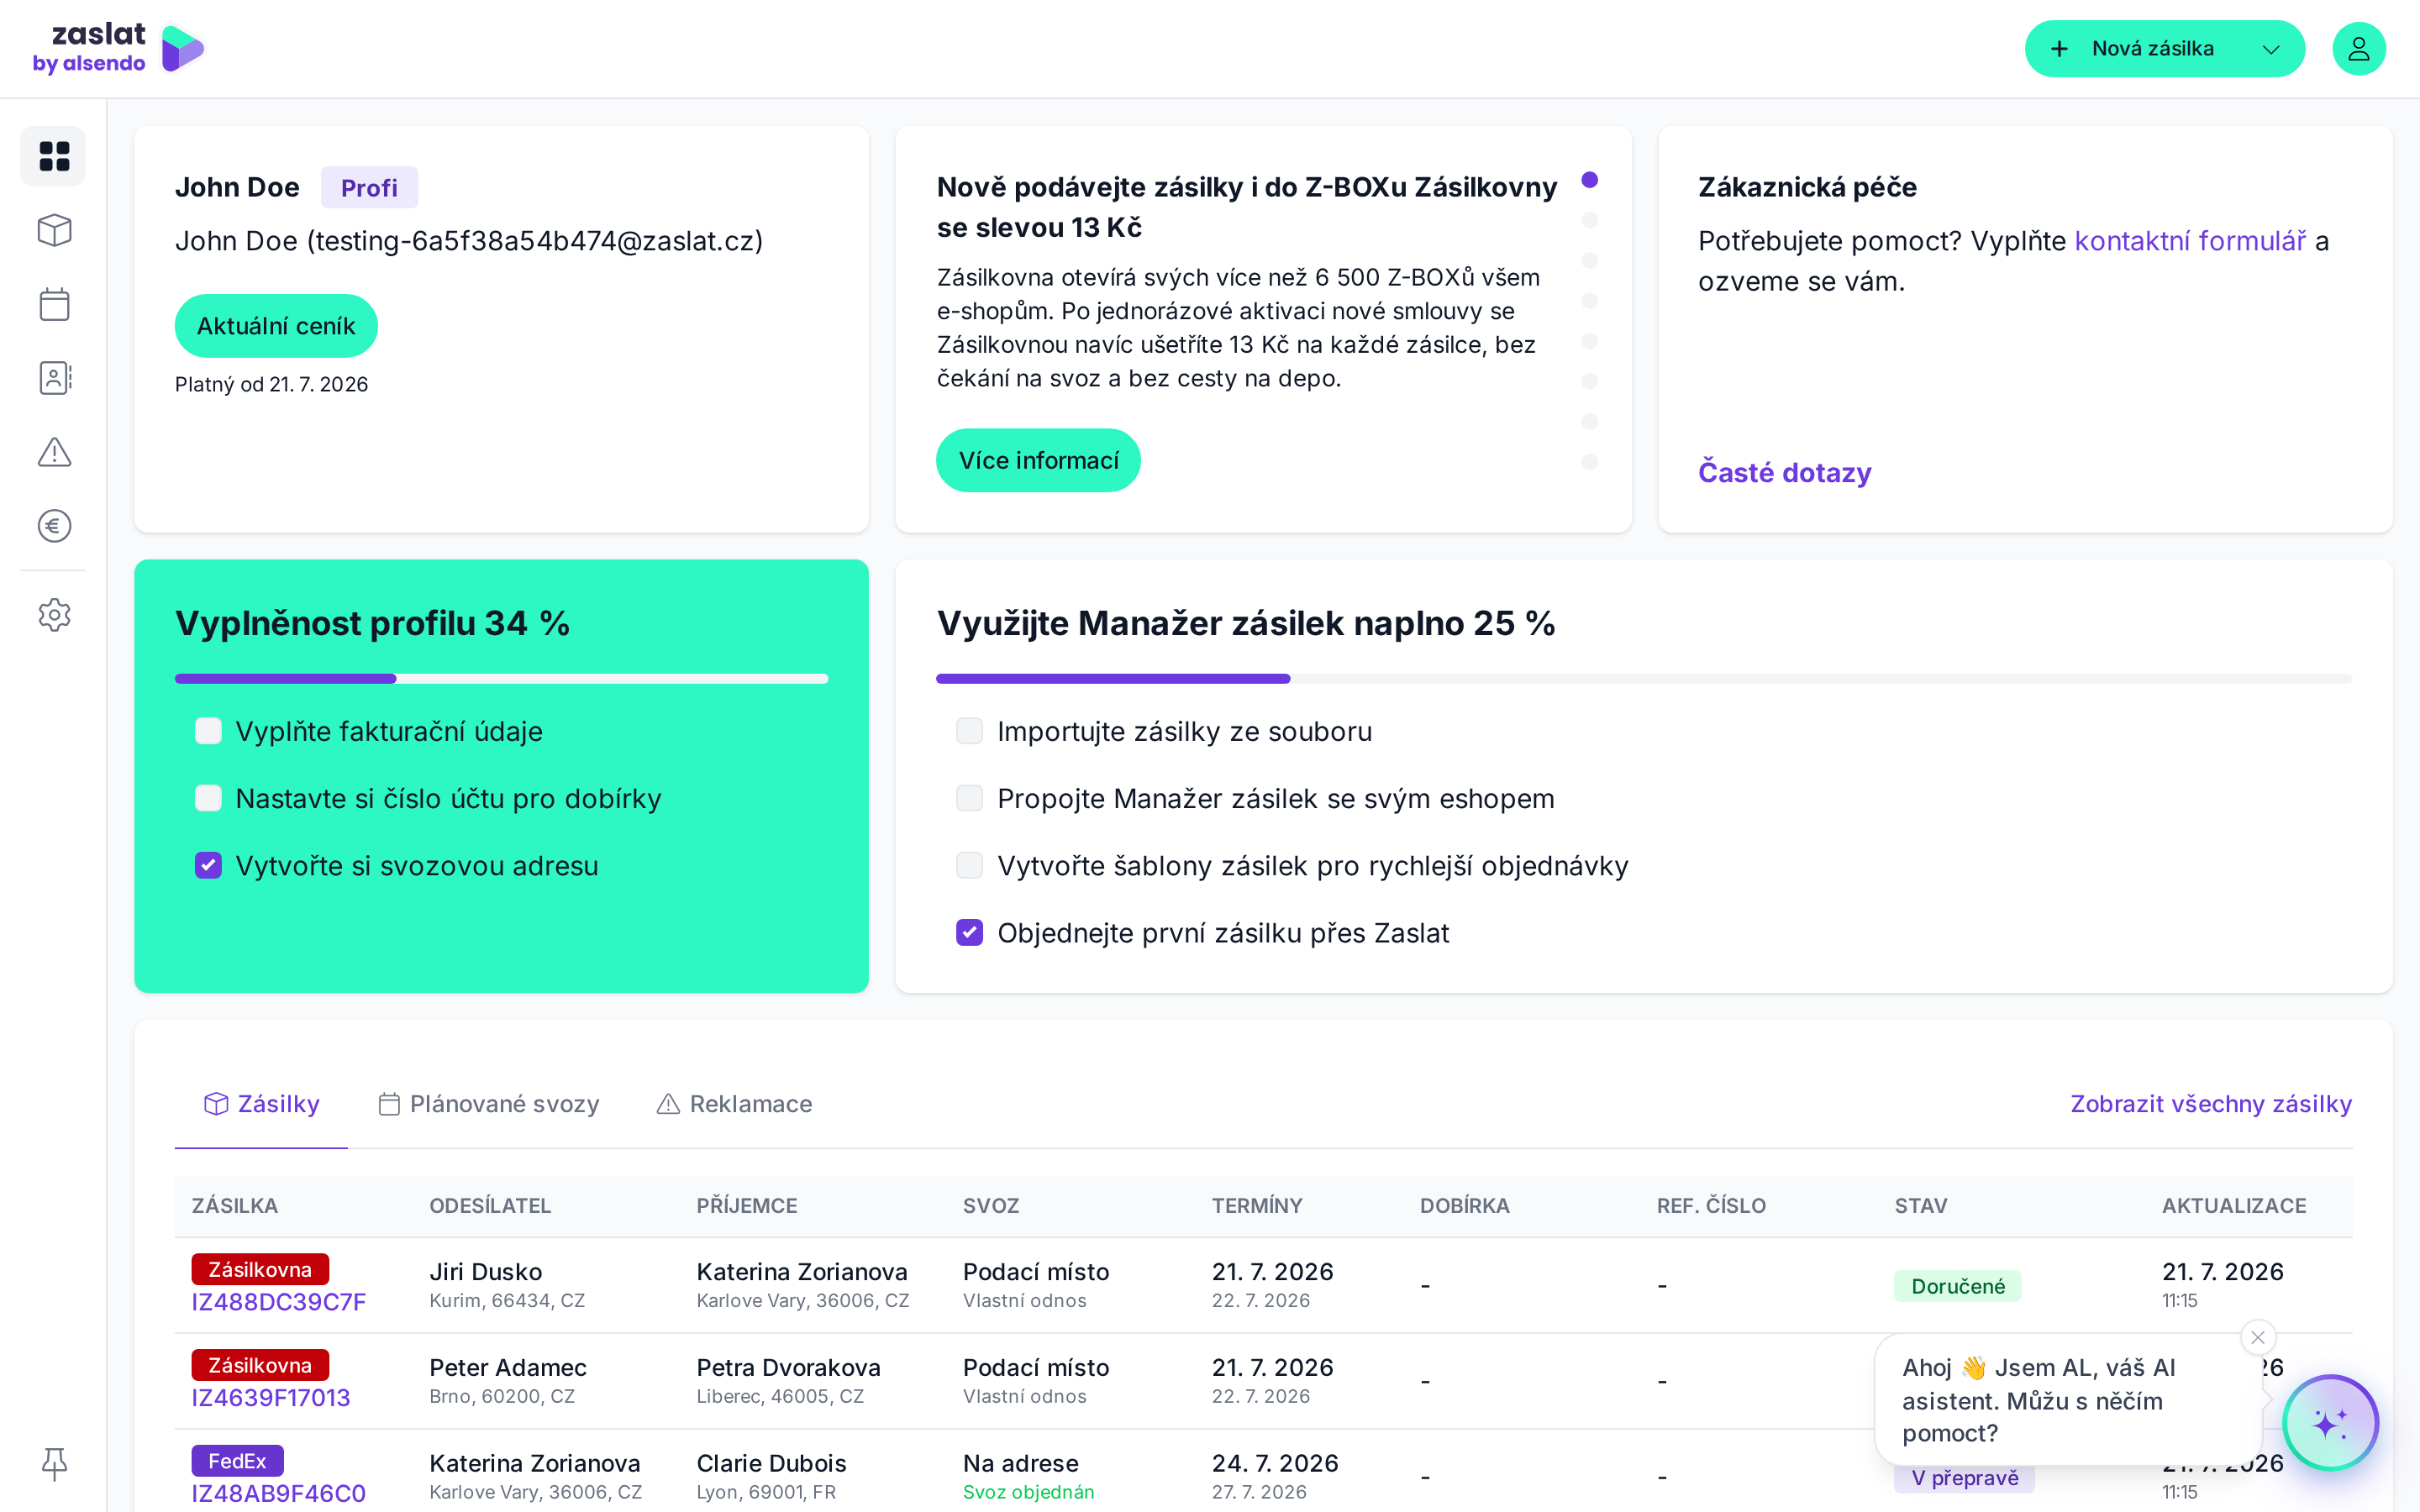The height and width of the screenshot is (1512, 2420).
Task: Open billing euro icon in sidebar
Action: click(x=54, y=526)
